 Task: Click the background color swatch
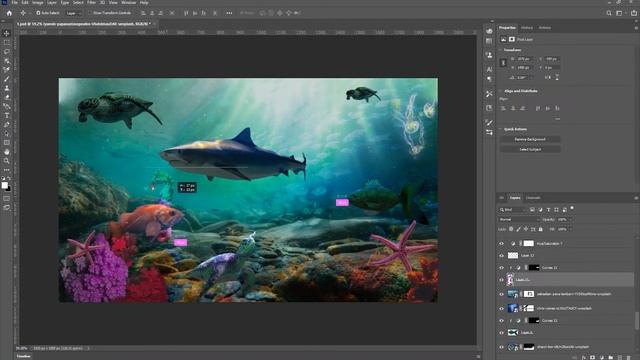8,189
